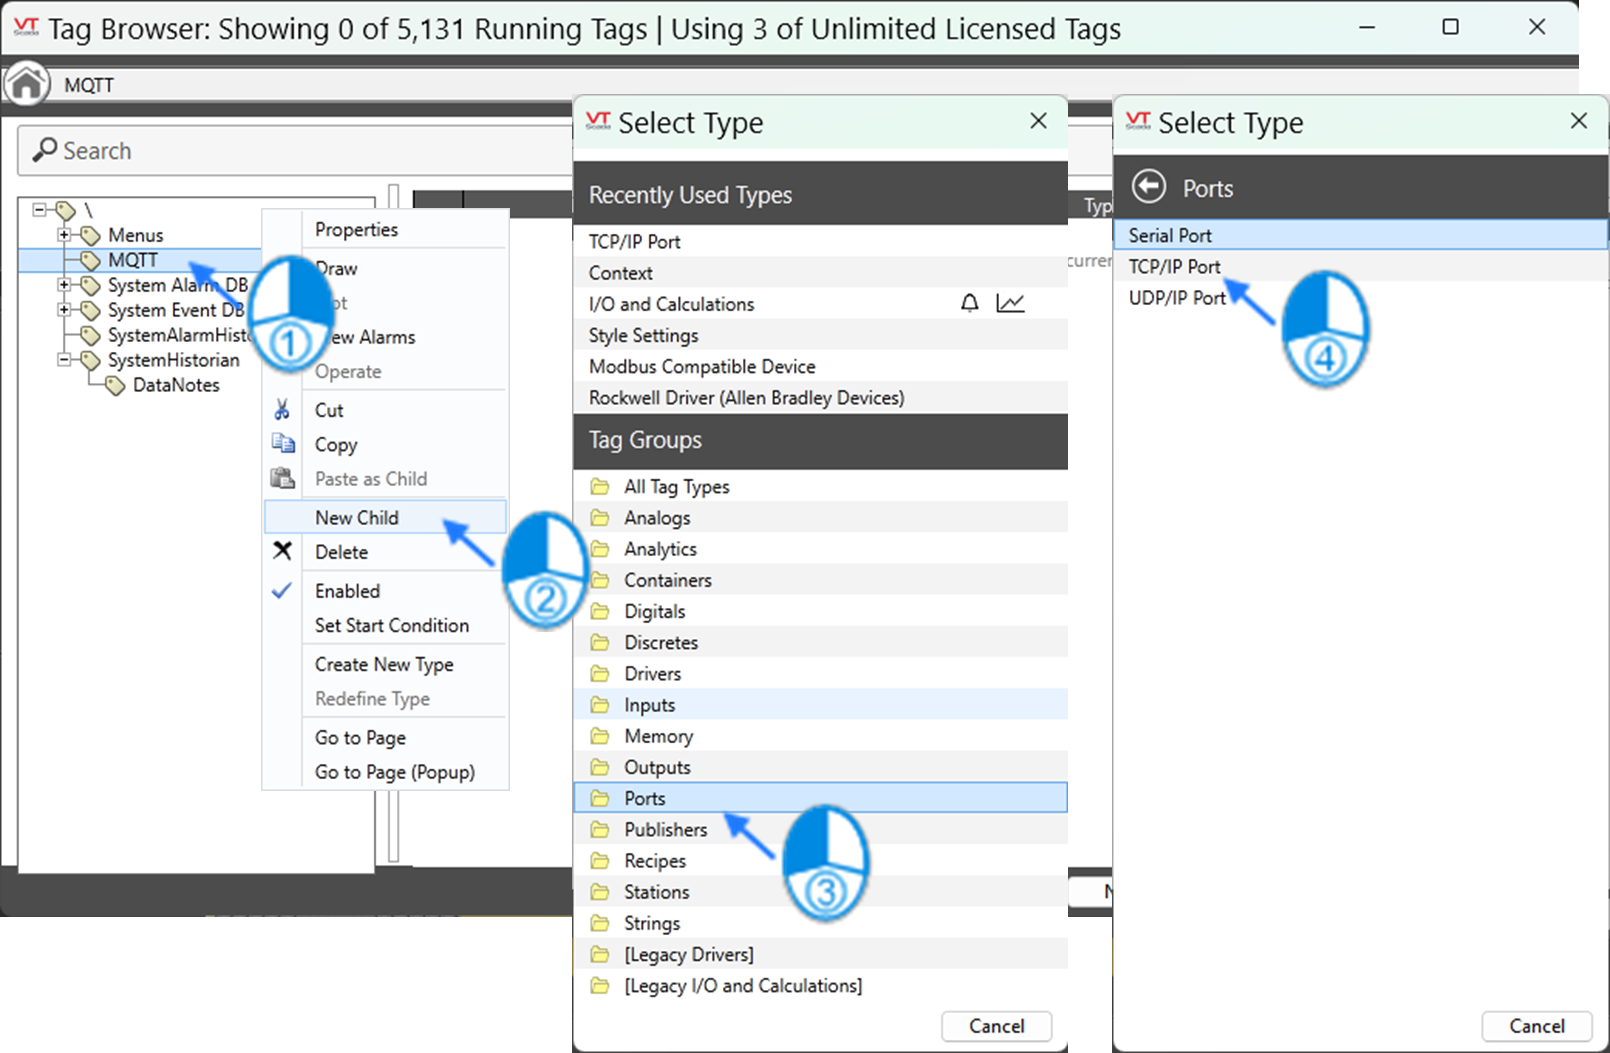
Task: Click the Search field in Tag Browser
Action: point(295,150)
